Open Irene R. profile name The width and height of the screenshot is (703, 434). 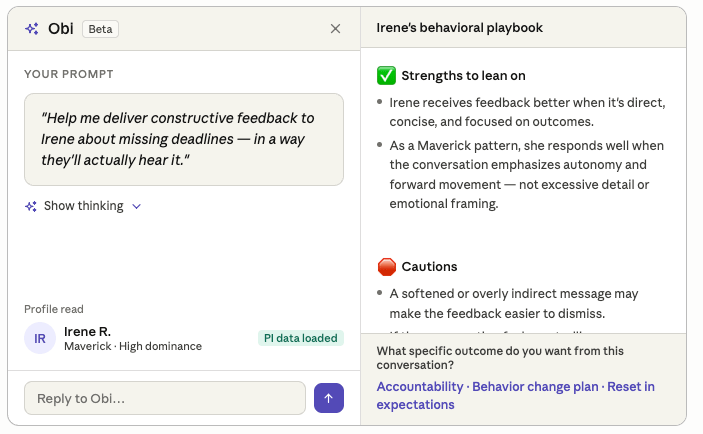click(87, 331)
